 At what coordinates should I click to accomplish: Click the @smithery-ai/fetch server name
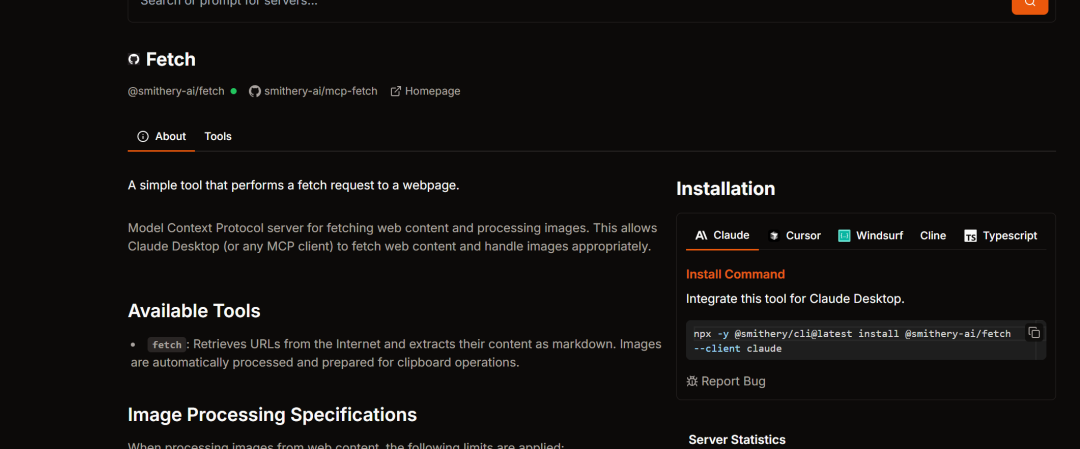tap(176, 91)
